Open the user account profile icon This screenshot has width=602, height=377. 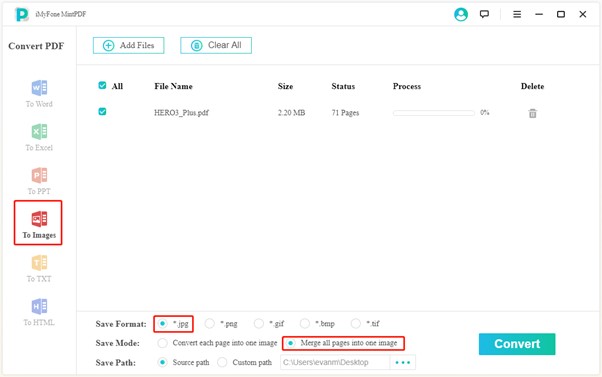tap(461, 15)
